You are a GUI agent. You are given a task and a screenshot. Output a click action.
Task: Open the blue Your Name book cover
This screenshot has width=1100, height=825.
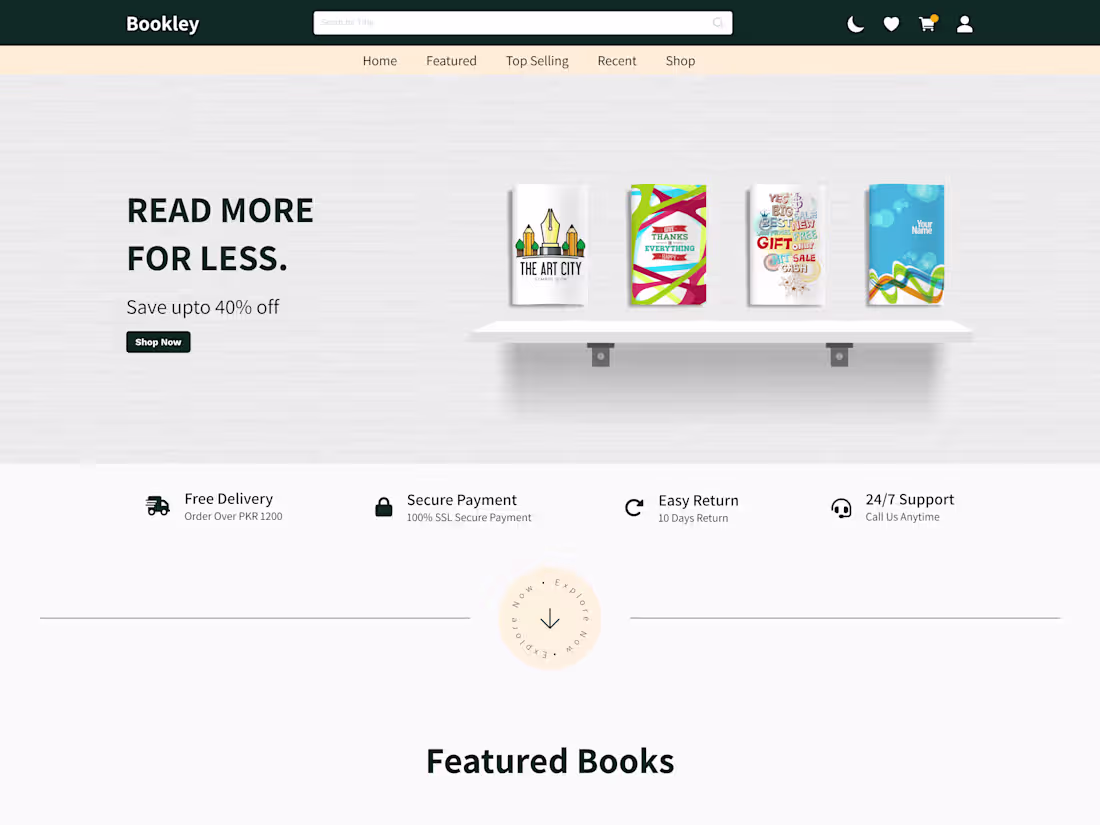(x=906, y=245)
